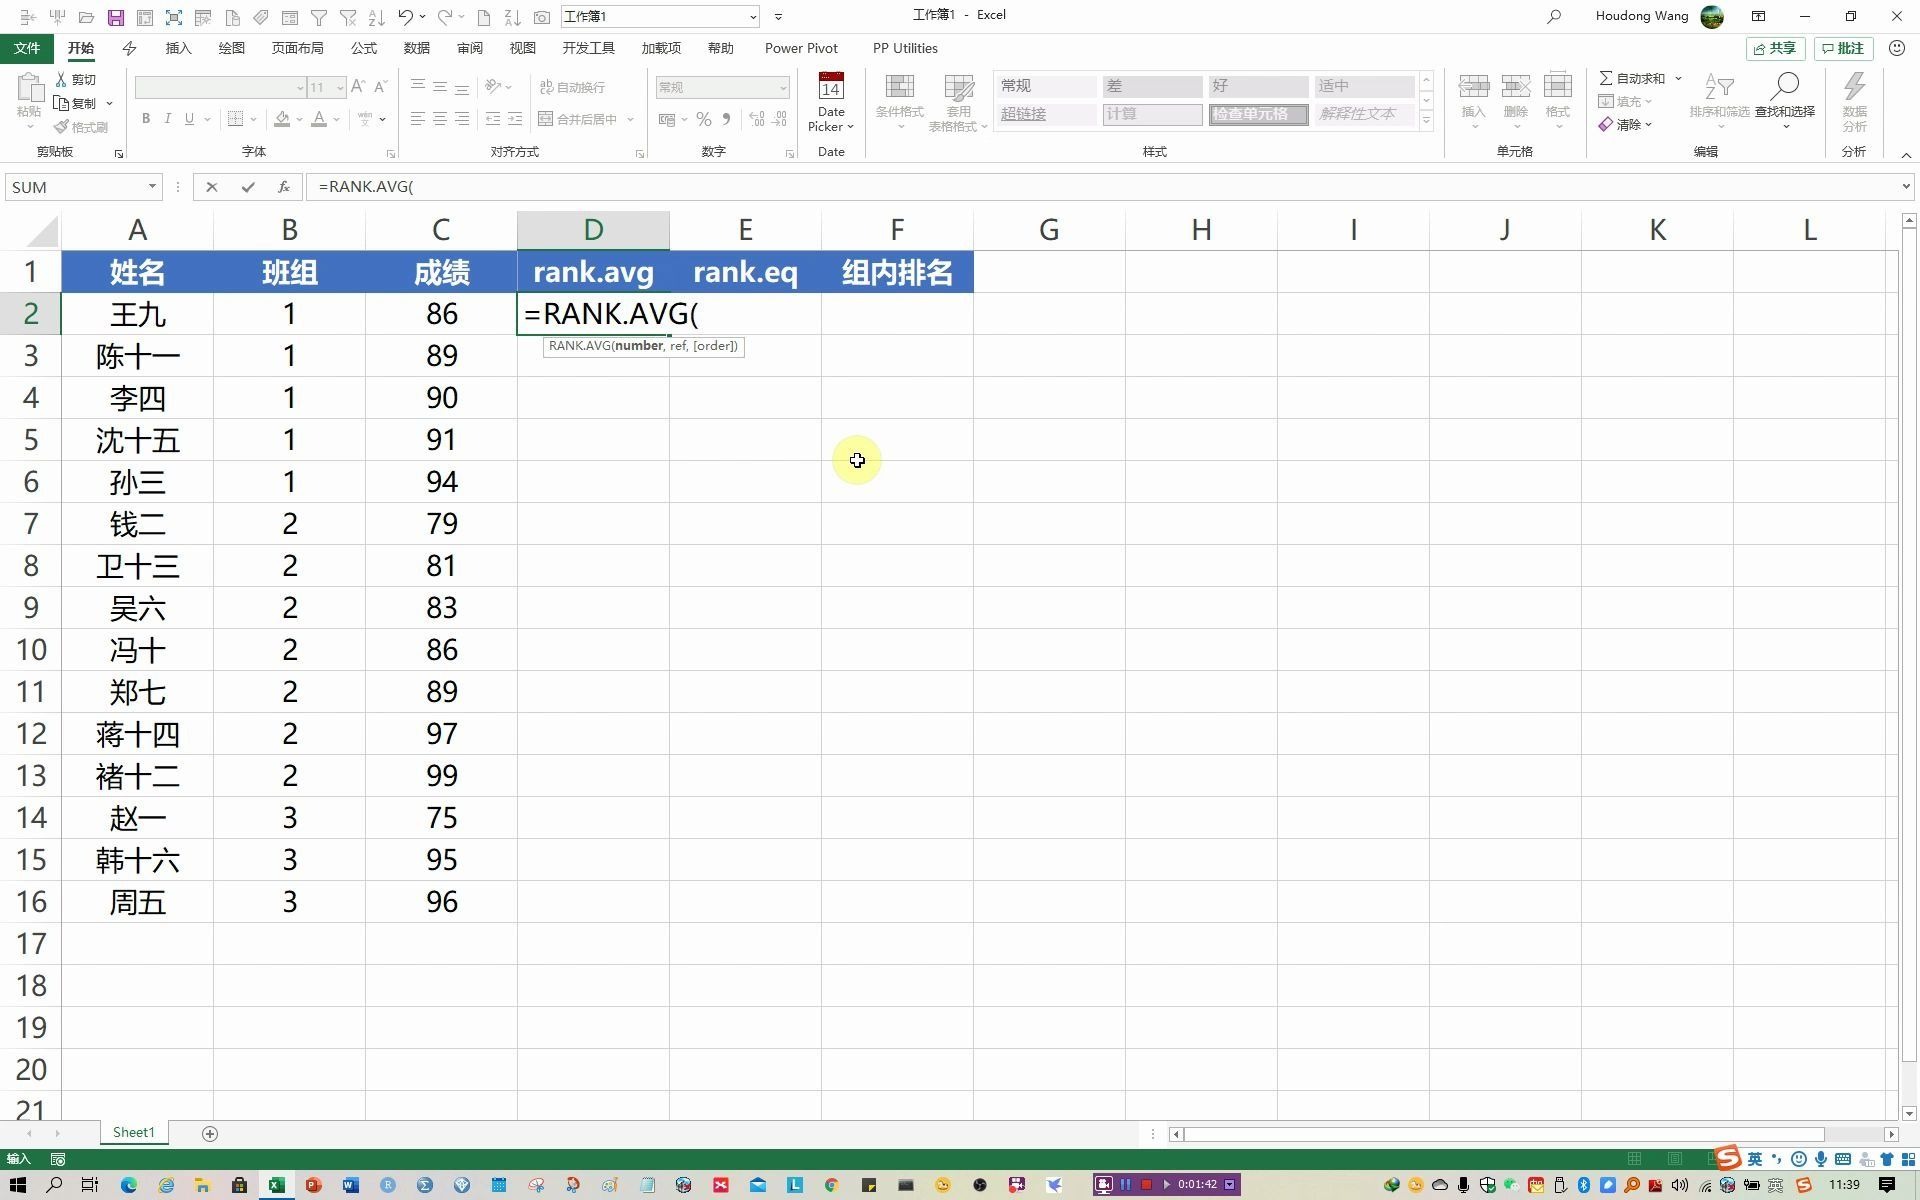Click the Insert Function icon

(x=283, y=187)
